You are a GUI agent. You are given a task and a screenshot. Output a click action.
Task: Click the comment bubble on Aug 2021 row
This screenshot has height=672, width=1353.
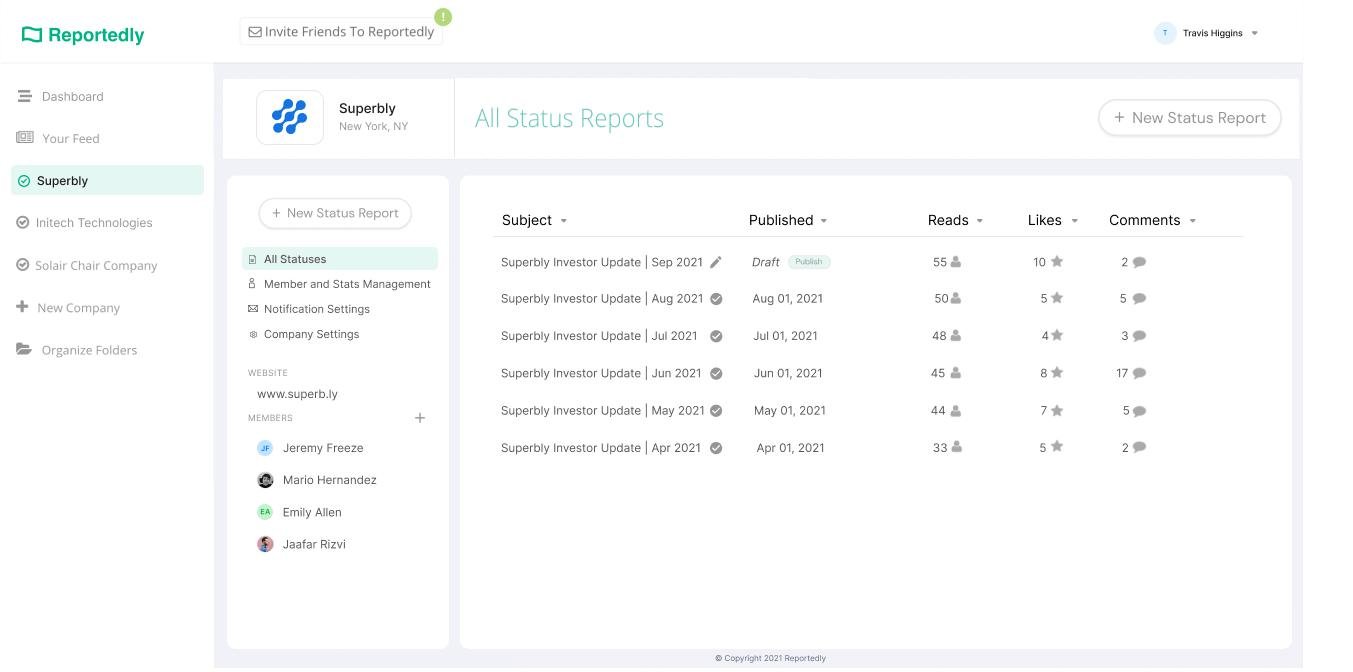1139,298
